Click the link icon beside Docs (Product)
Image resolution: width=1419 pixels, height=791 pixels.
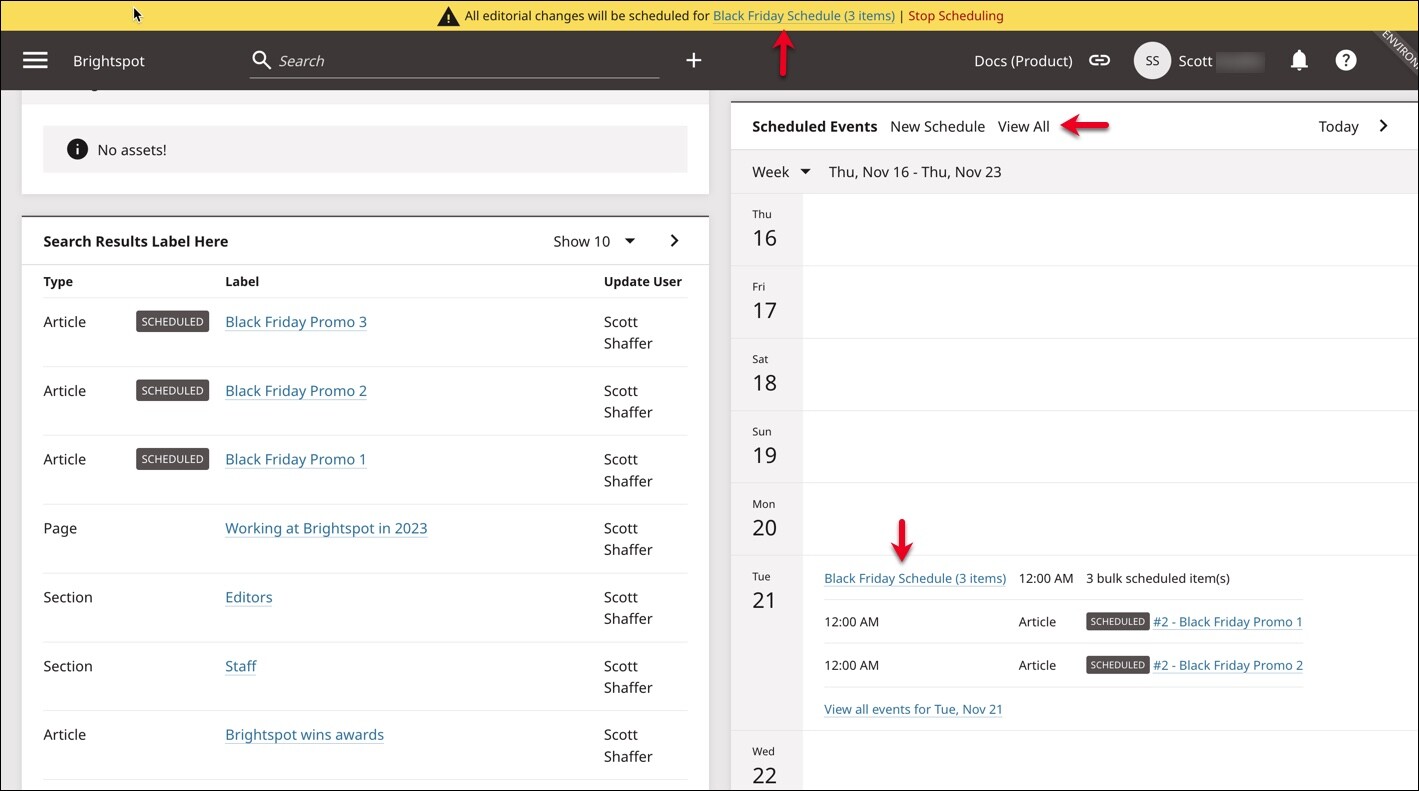1099,61
